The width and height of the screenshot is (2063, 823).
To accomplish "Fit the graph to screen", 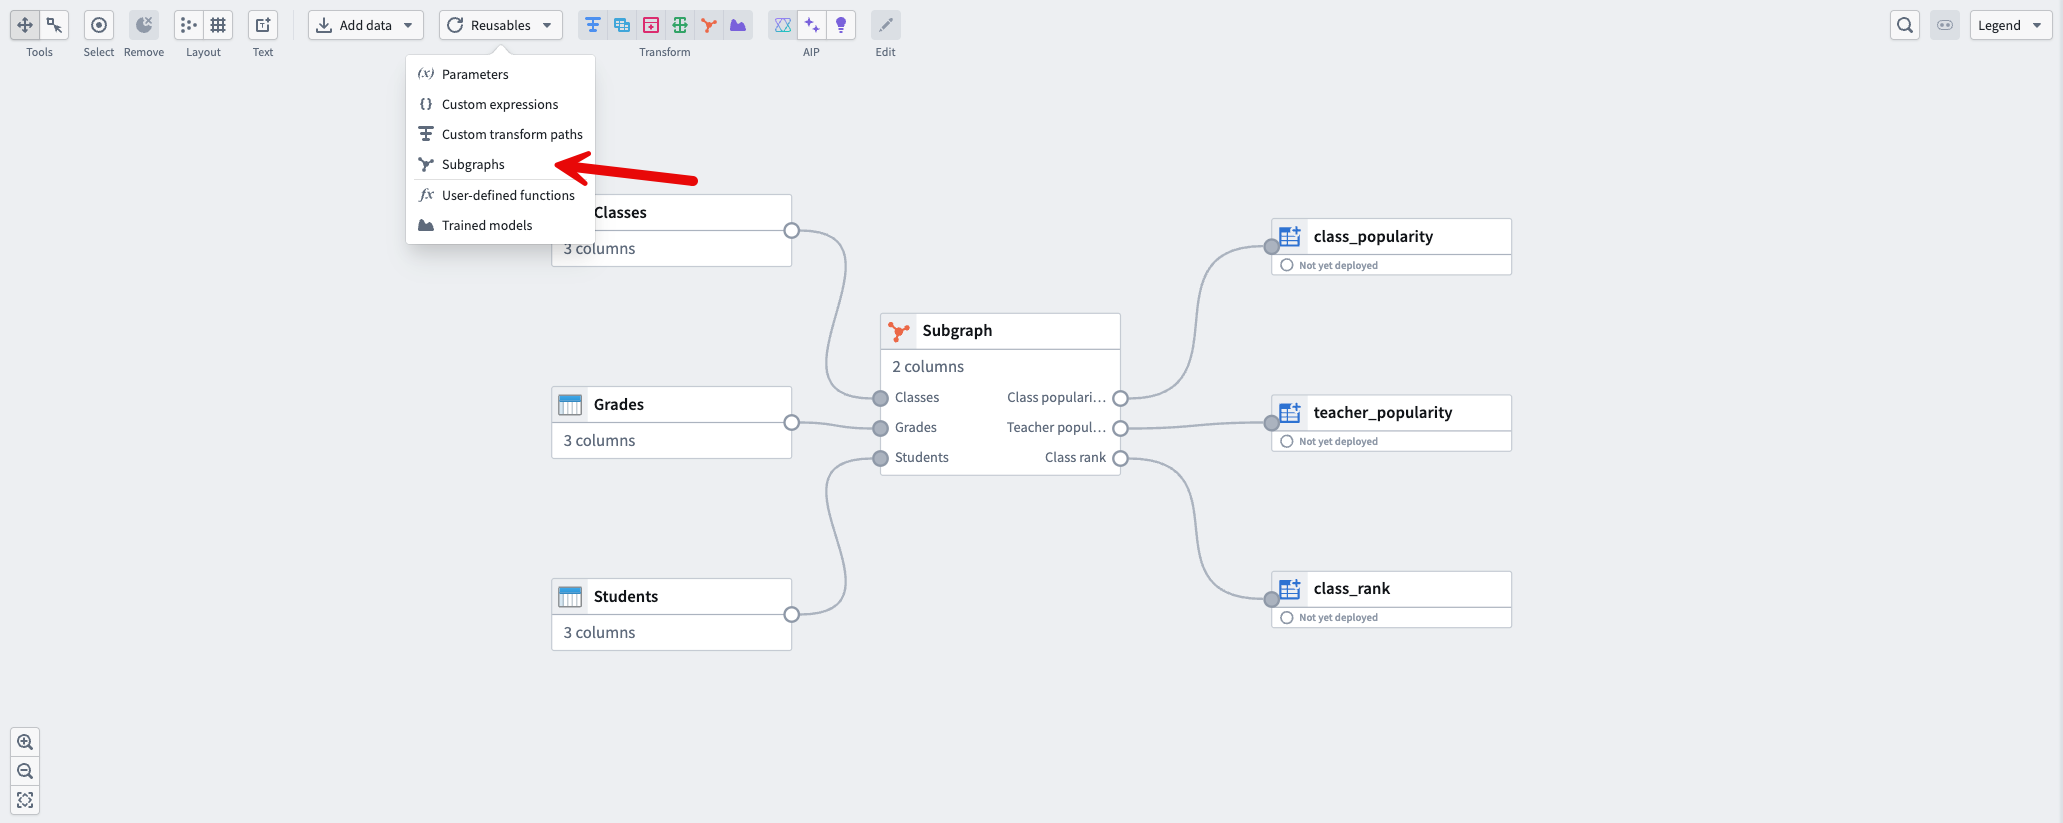I will [25, 800].
